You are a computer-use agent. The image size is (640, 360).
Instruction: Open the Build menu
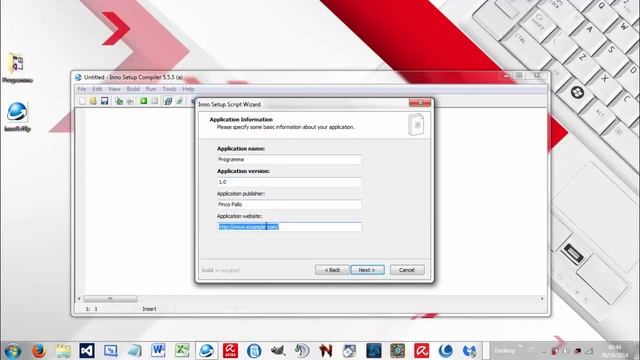tap(133, 89)
